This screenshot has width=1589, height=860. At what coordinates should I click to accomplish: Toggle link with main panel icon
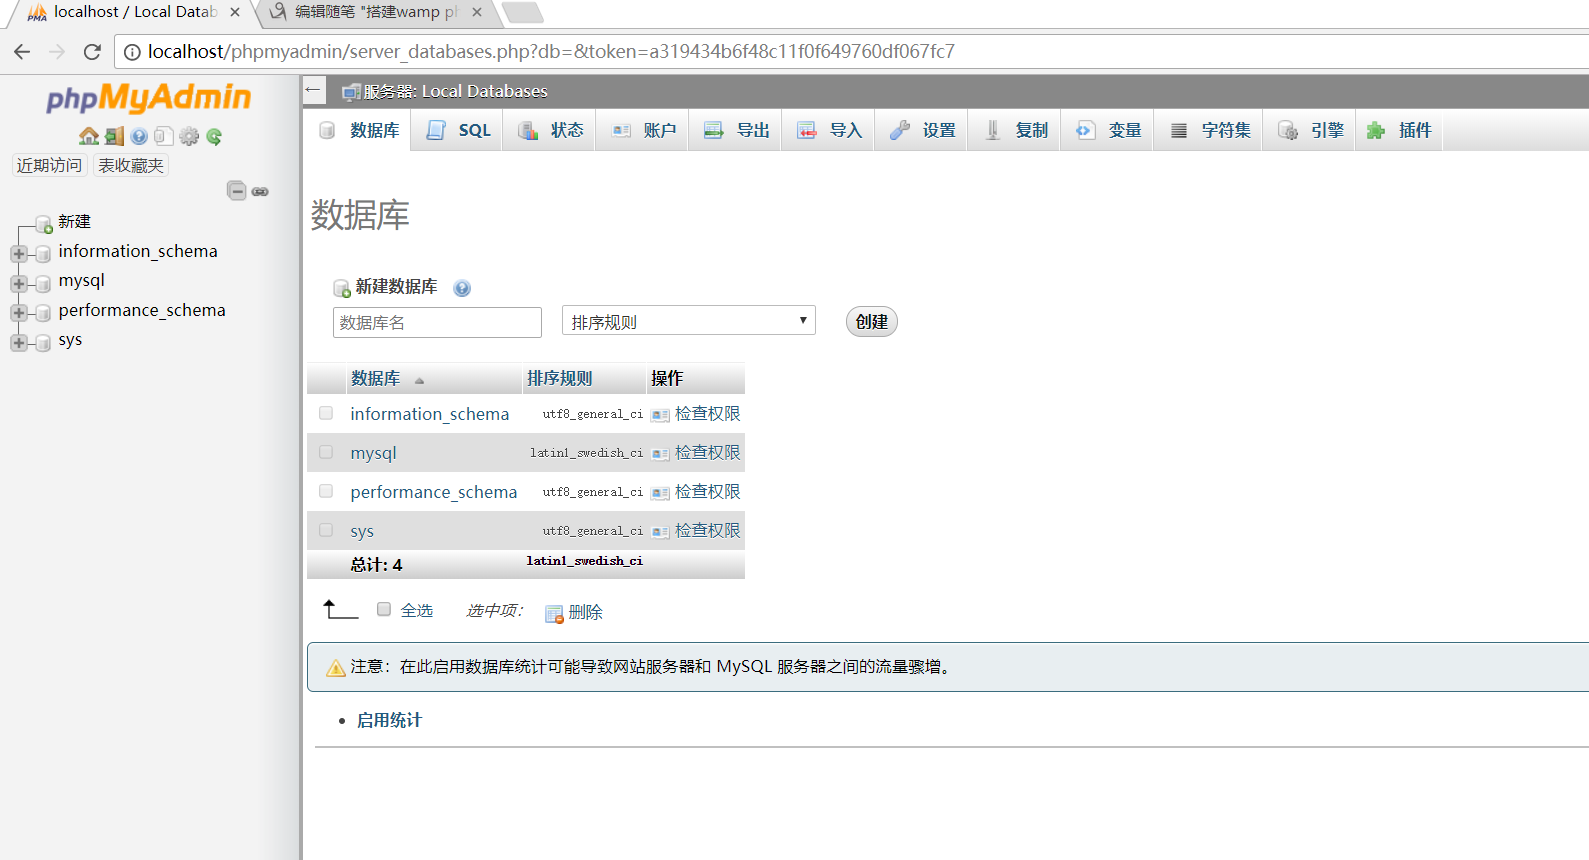tap(260, 191)
